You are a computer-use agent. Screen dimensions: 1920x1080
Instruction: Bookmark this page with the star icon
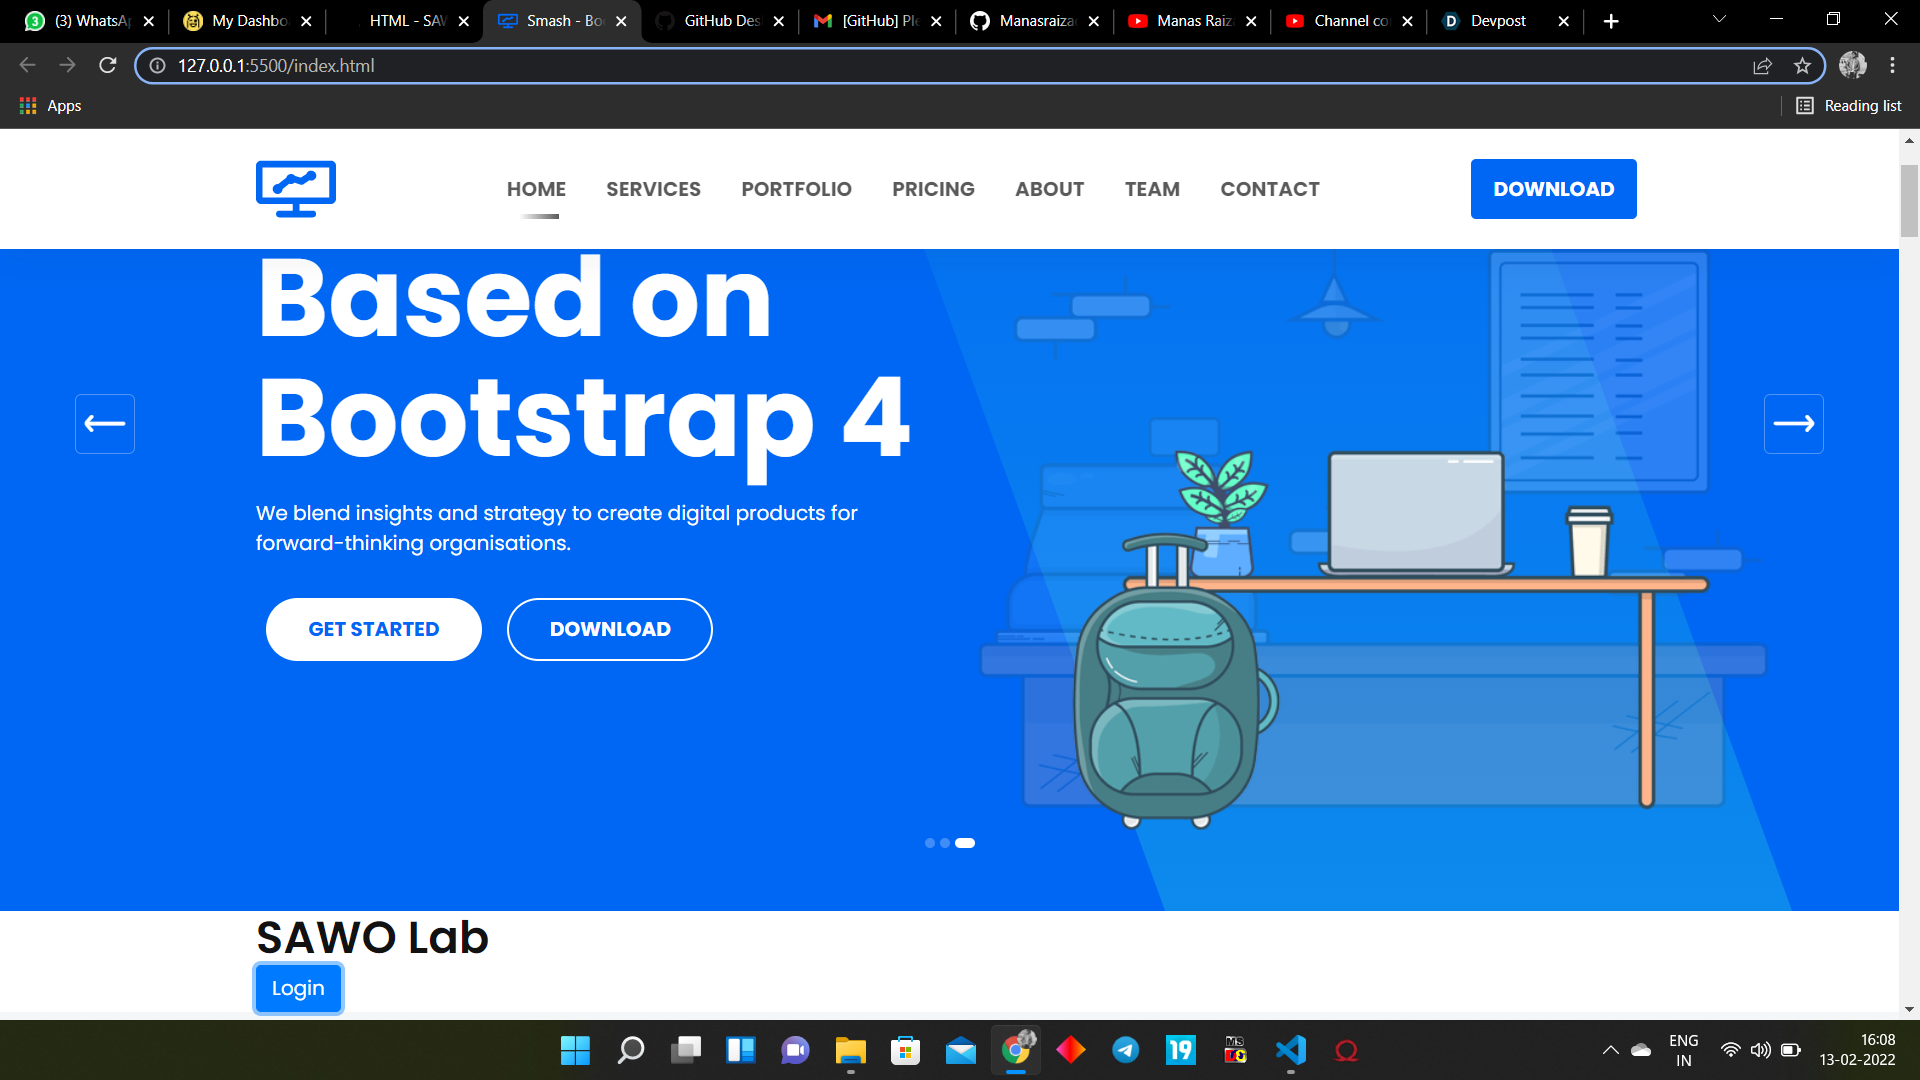(x=1803, y=65)
